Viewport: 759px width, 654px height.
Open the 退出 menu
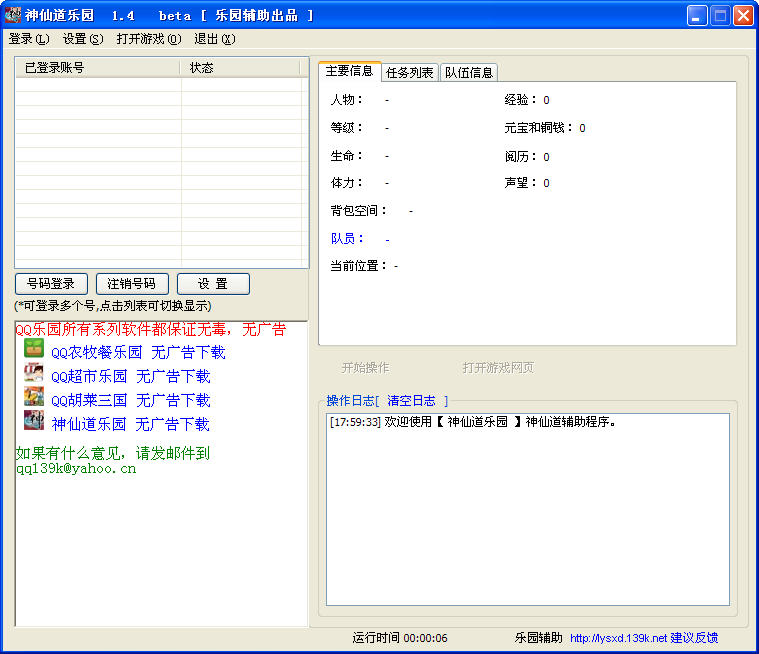[214, 39]
